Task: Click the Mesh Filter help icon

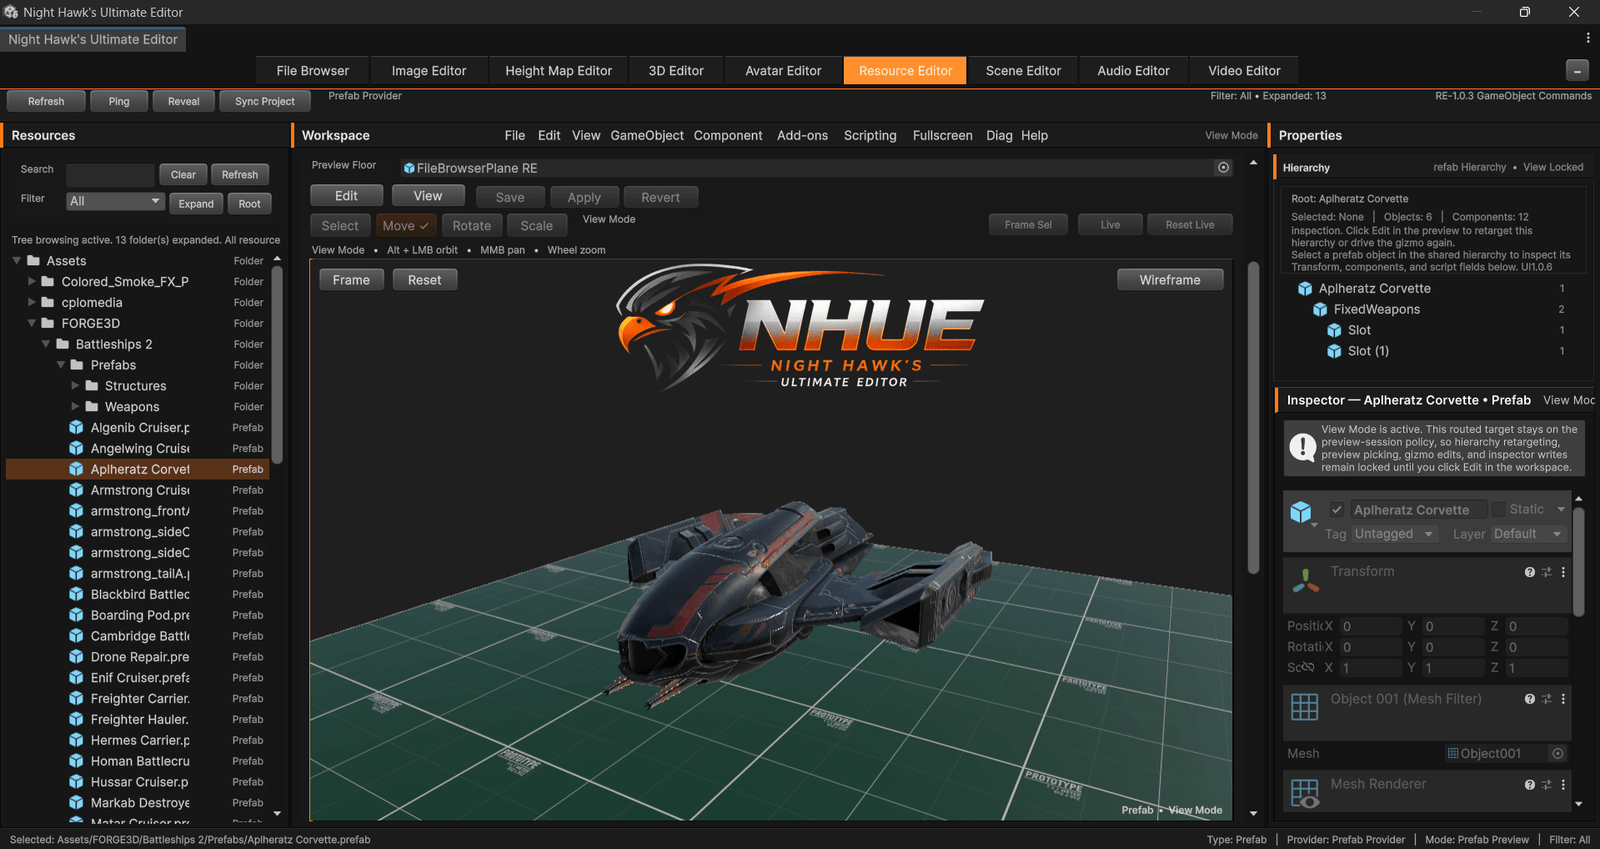Action: coord(1529,699)
